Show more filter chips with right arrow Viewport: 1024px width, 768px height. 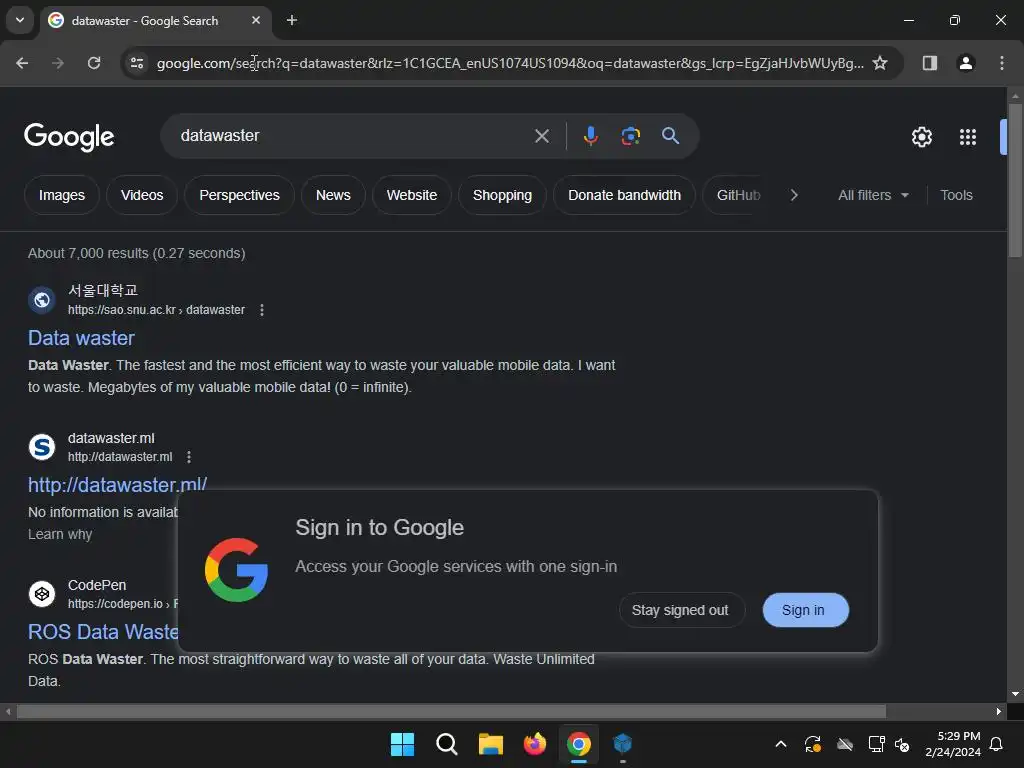coord(794,195)
